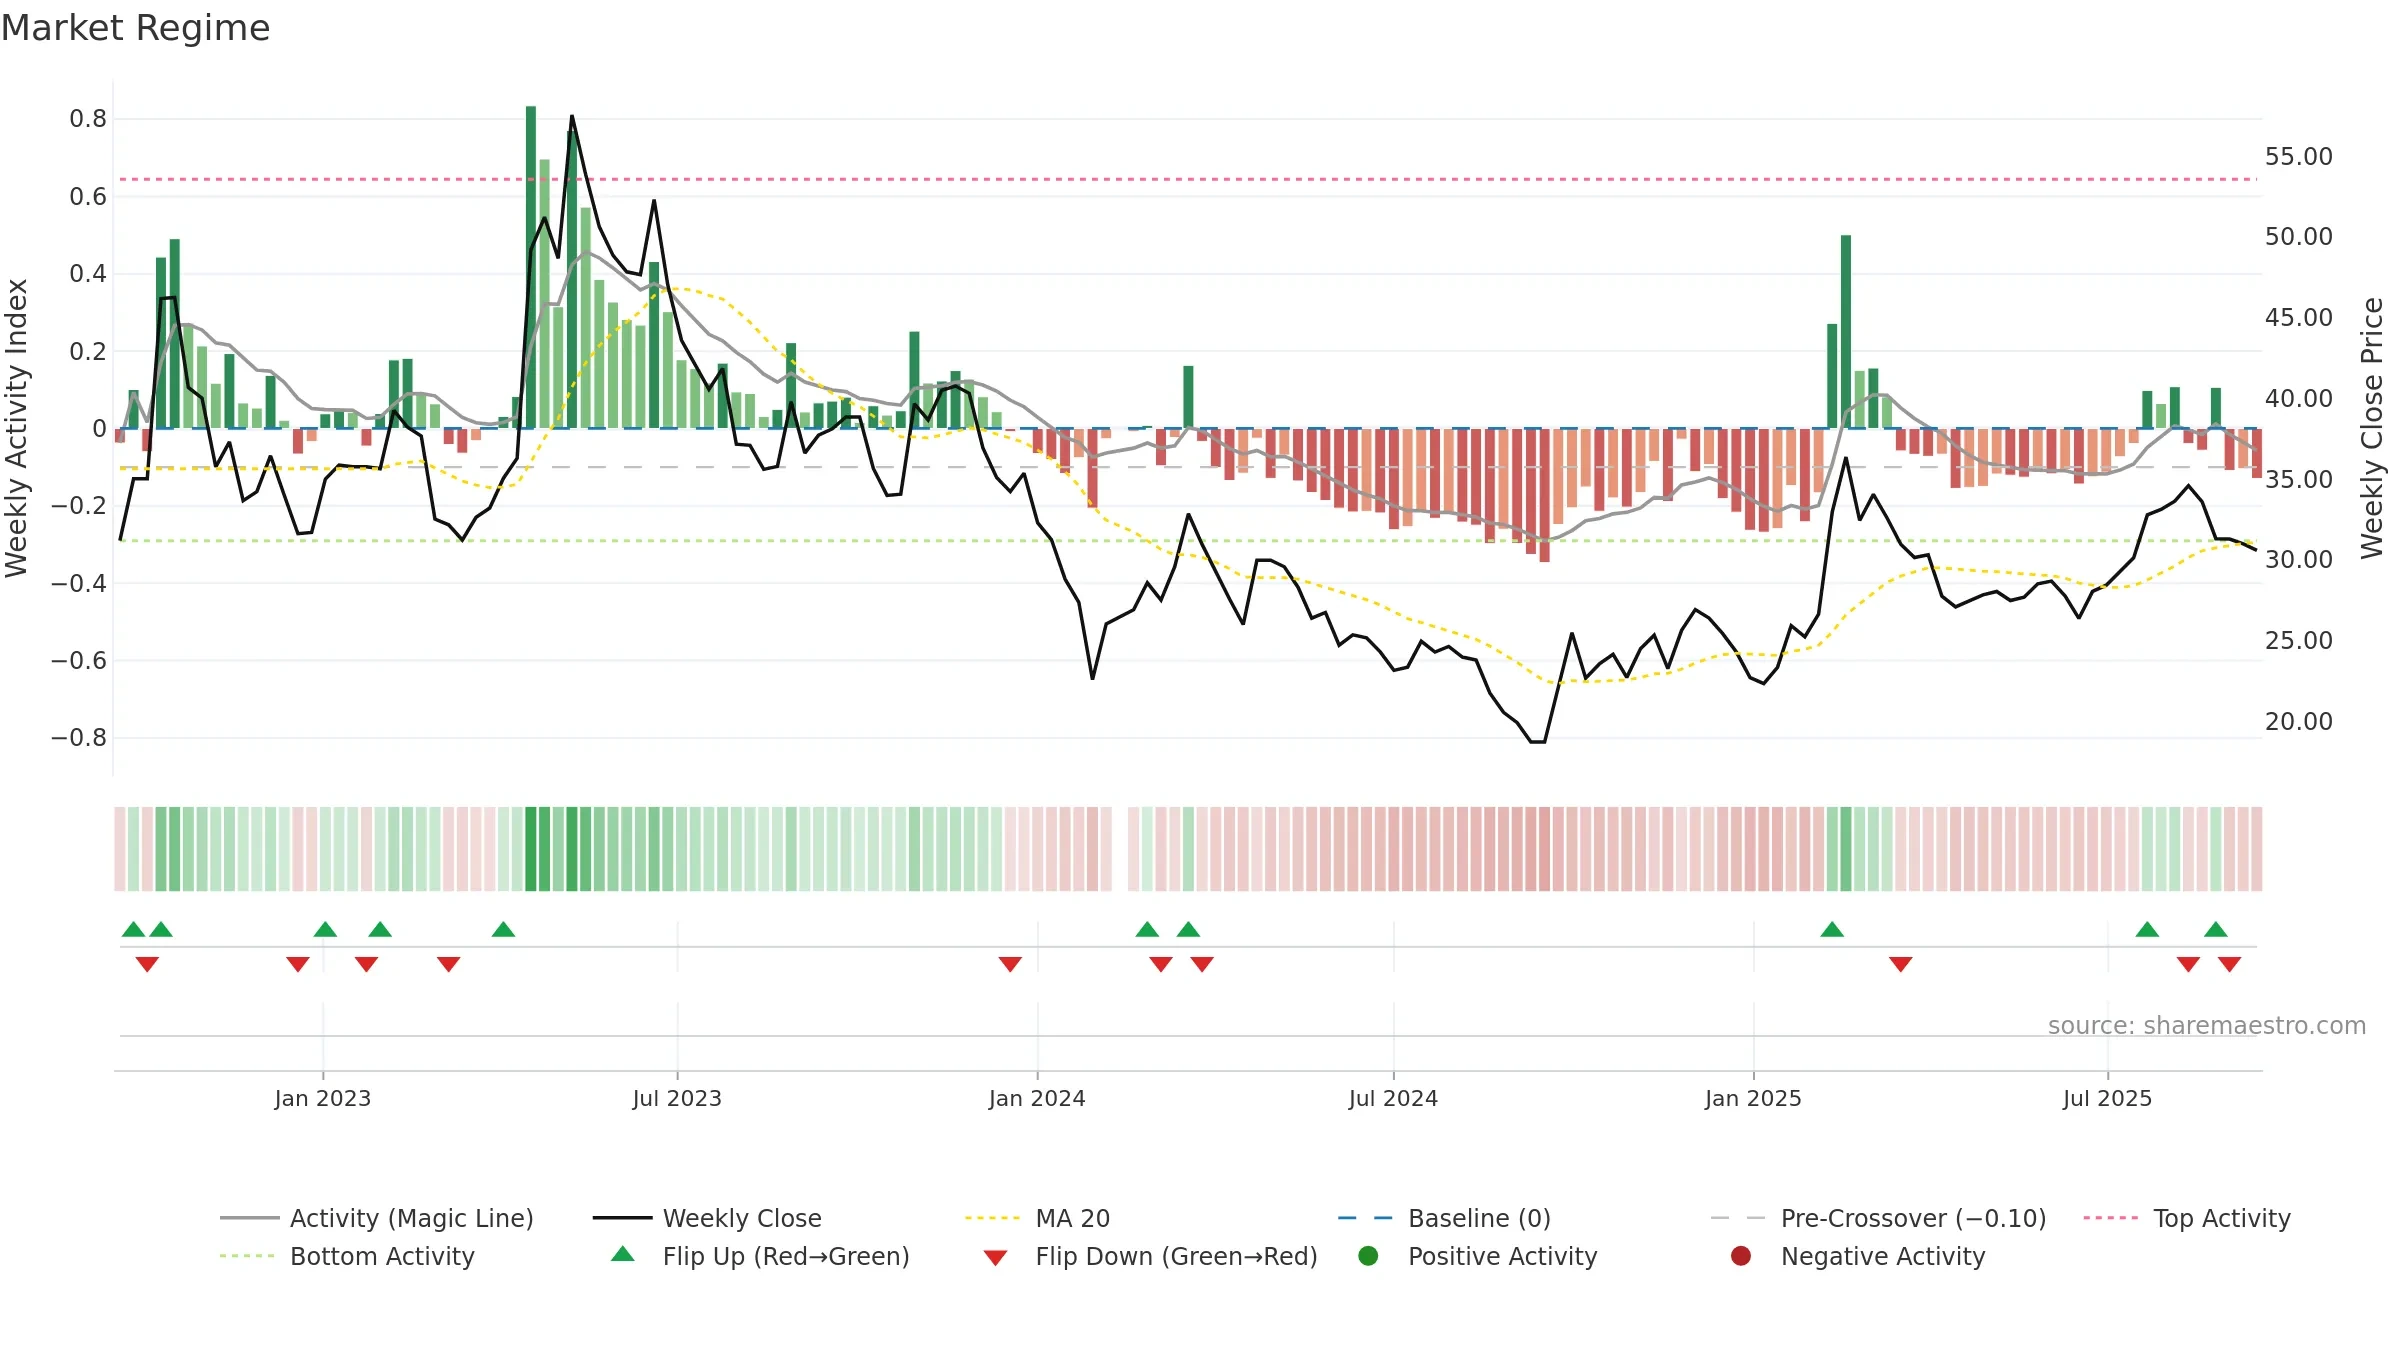Viewport: 2400px width, 1350px height.
Task: Click the Positive Activity green circle legend icon
Action: coord(1369,1255)
